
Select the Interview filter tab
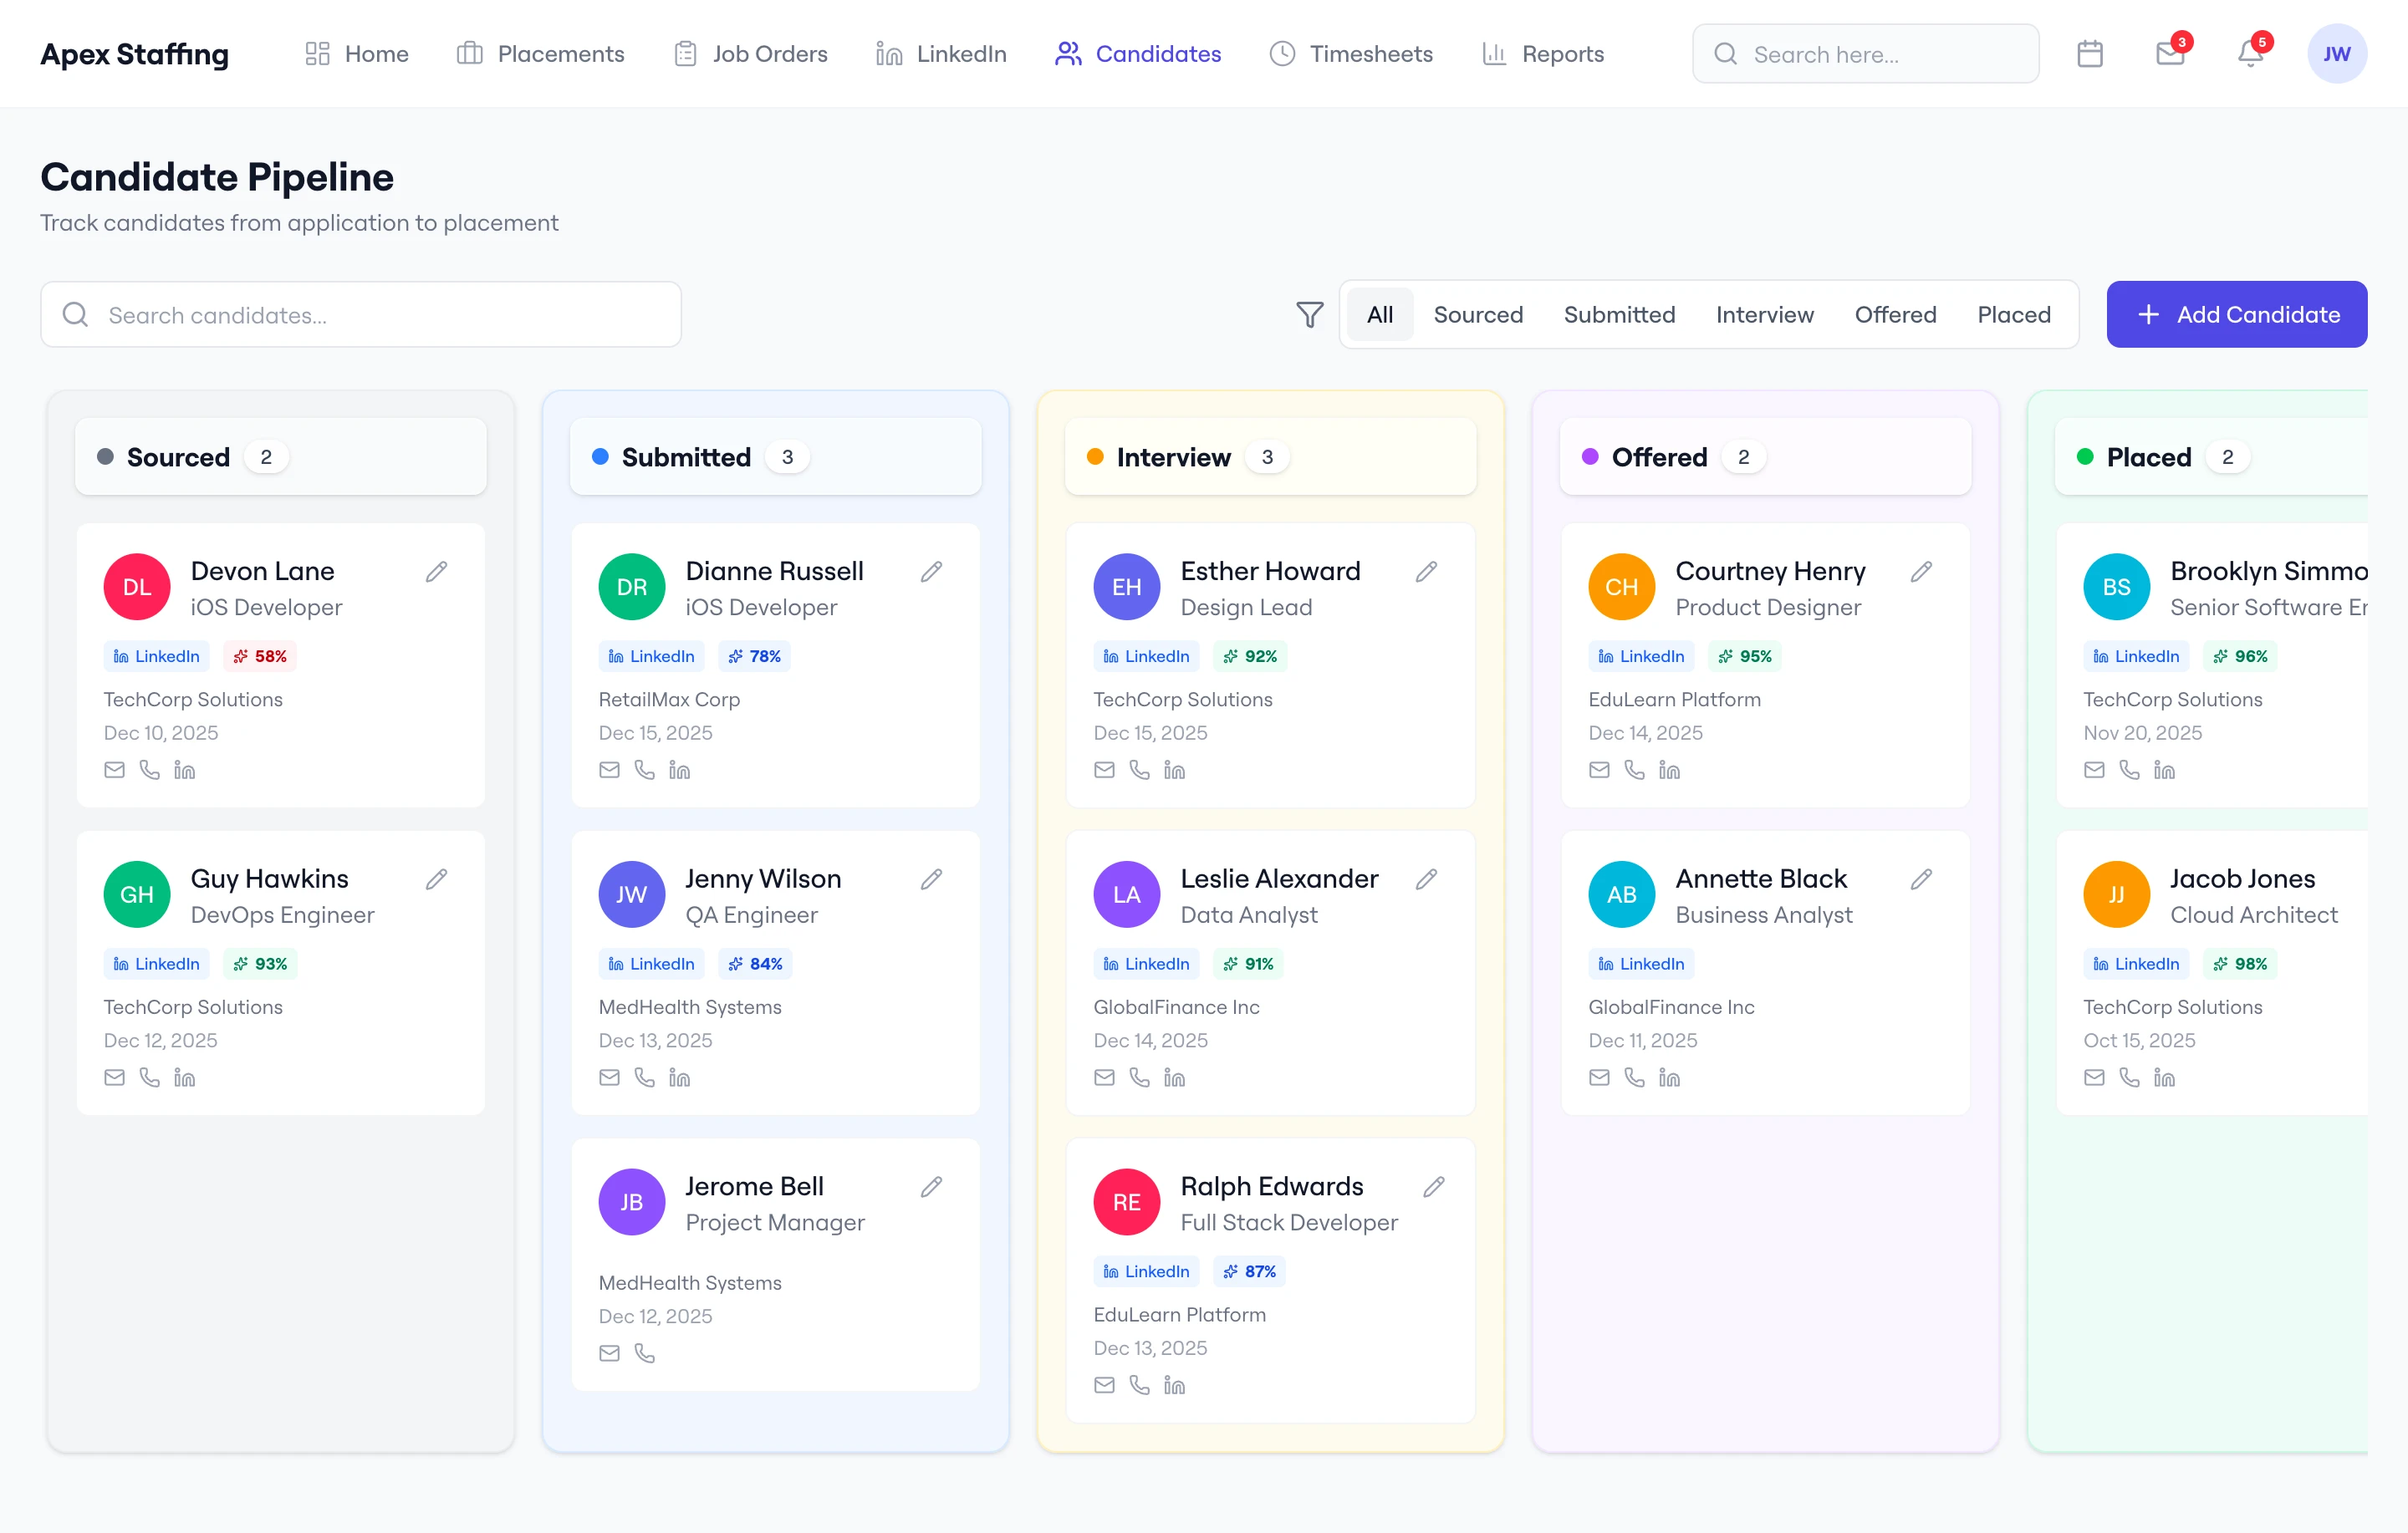1764,315
